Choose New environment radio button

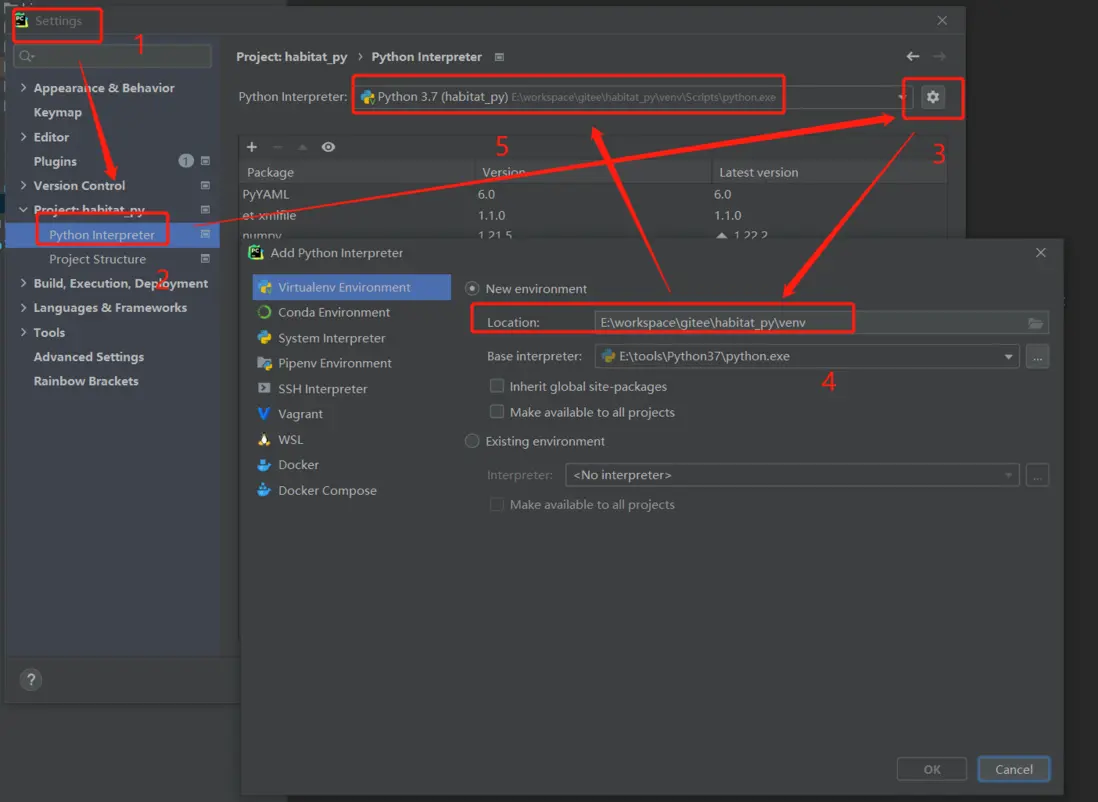[x=472, y=289]
